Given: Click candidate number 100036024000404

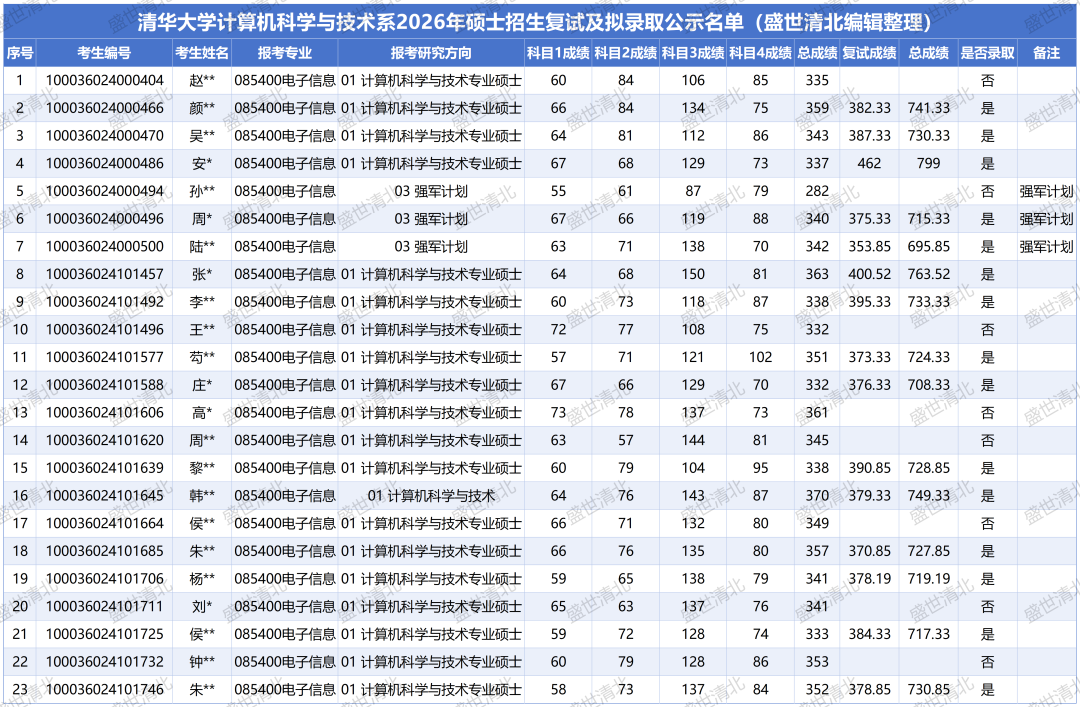Looking at the screenshot, I should [104, 80].
